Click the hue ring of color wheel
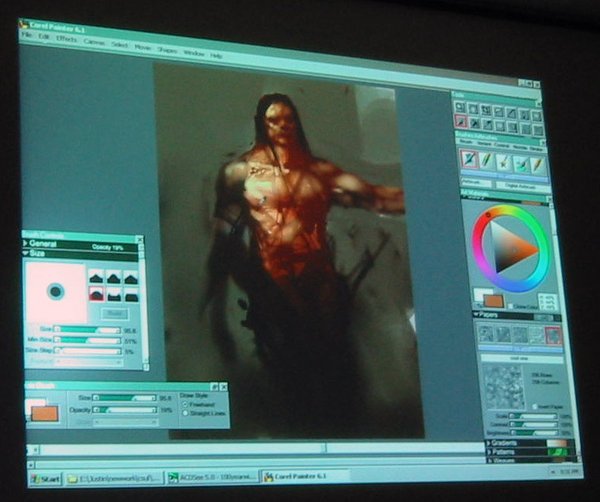600x502 pixels. 543,249
